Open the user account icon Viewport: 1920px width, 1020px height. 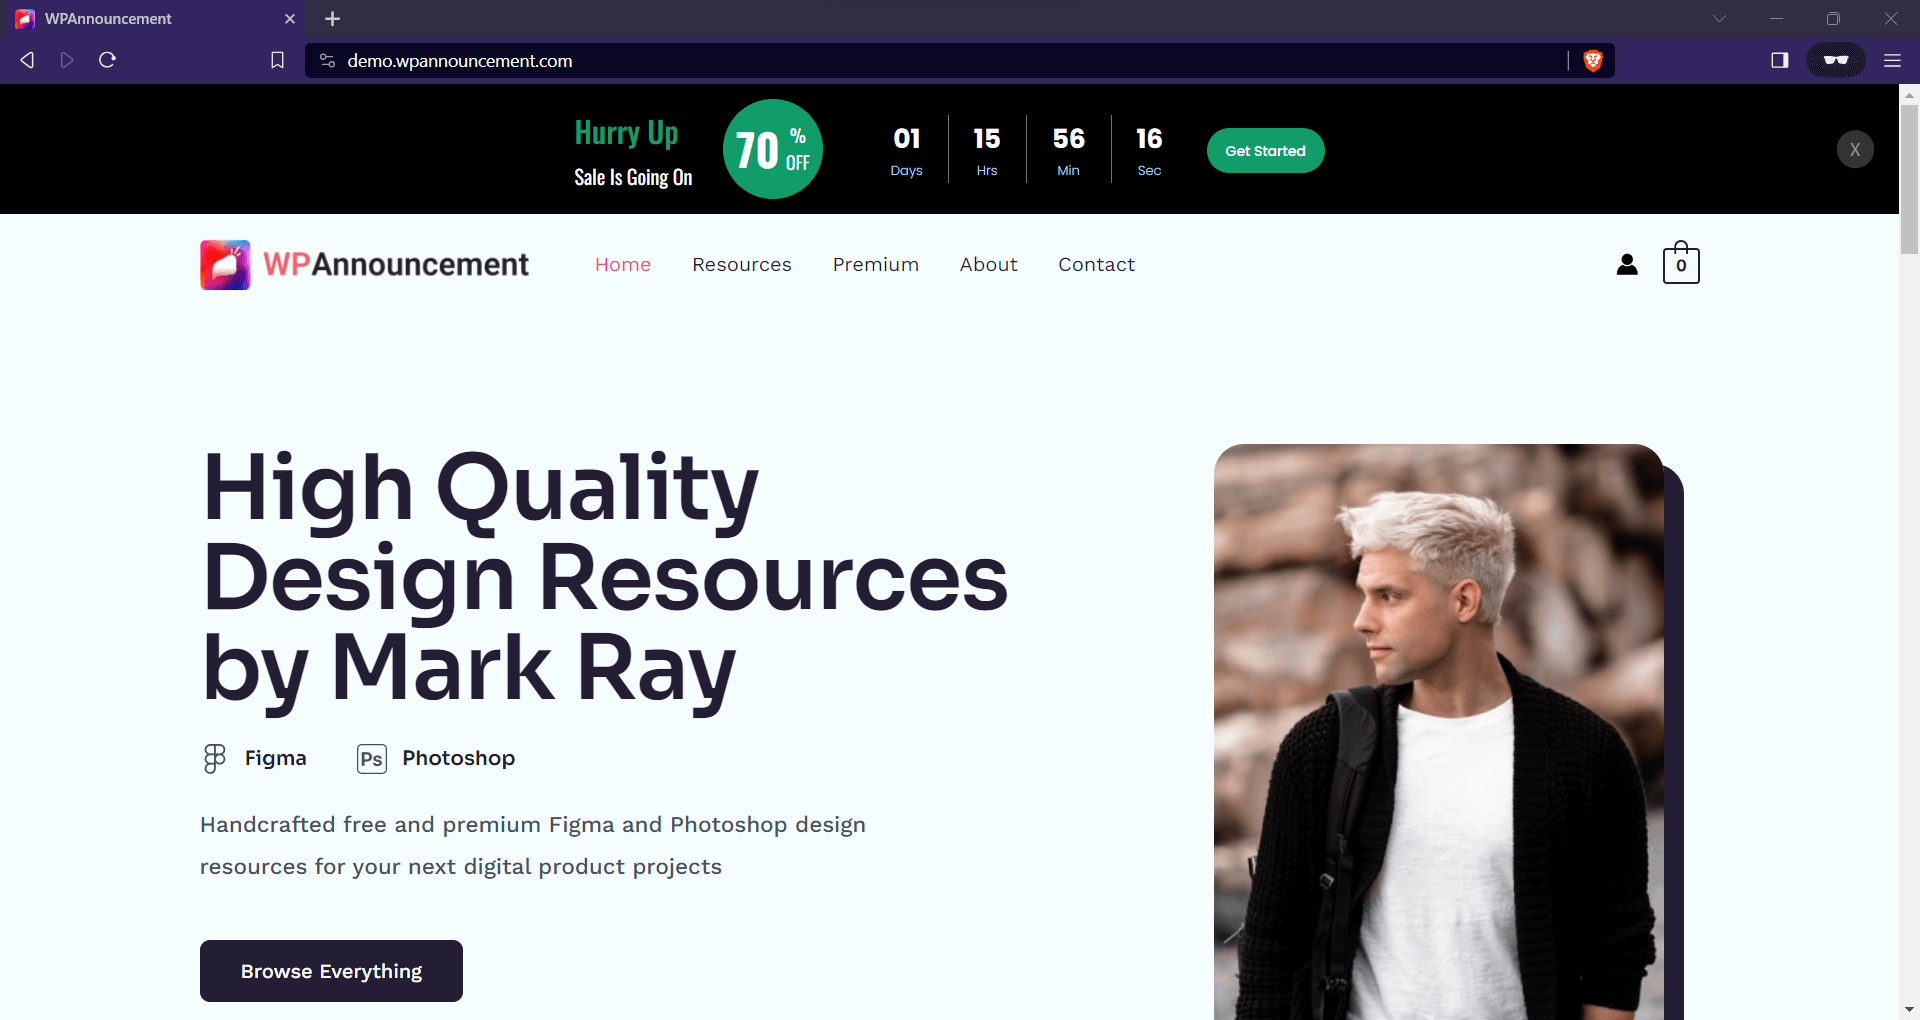point(1627,264)
